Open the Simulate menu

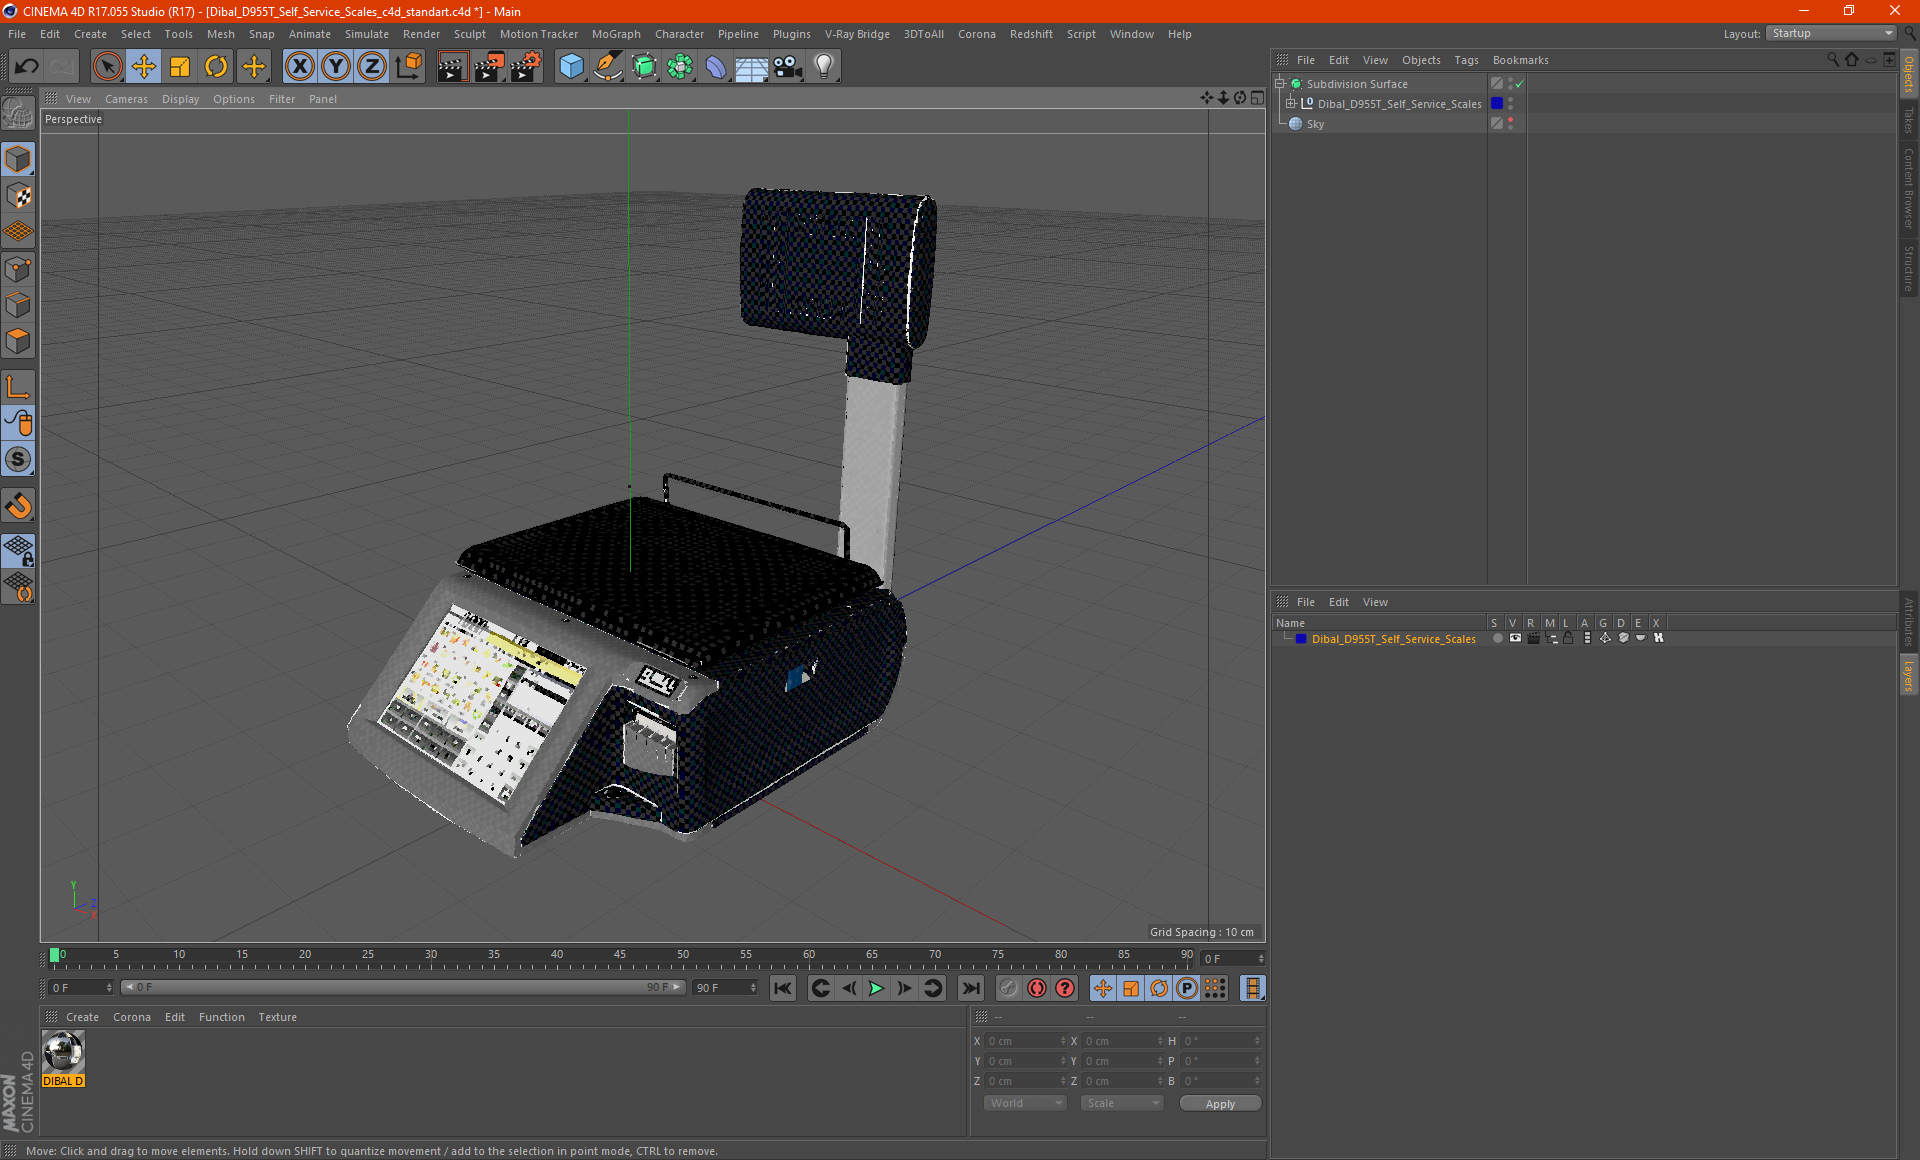[x=367, y=34]
